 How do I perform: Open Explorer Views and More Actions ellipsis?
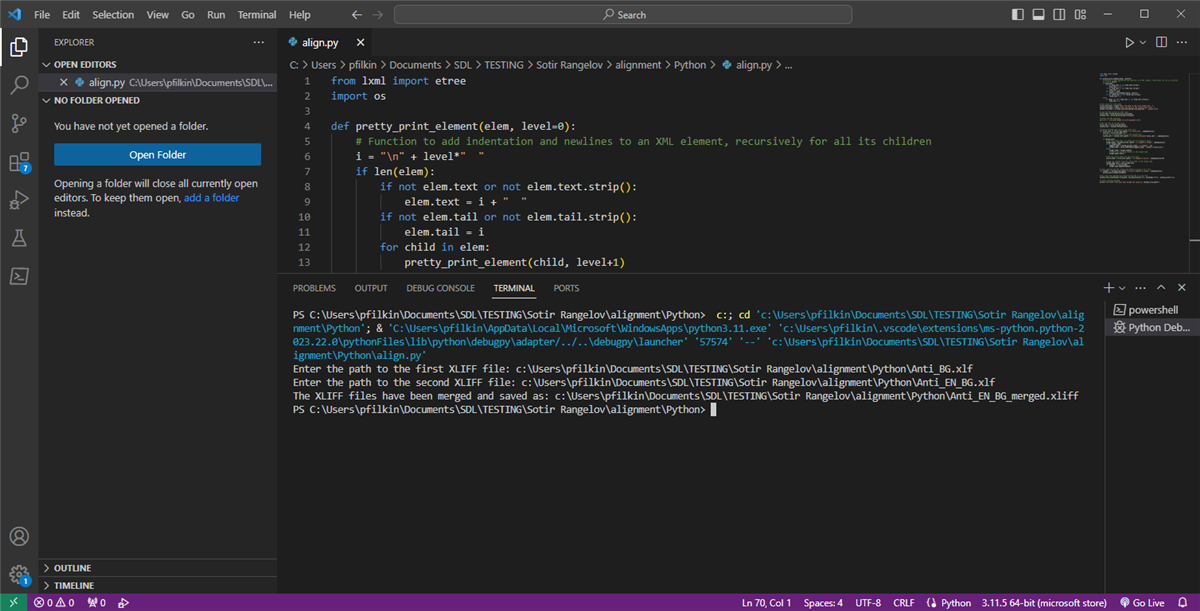point(259,43)
